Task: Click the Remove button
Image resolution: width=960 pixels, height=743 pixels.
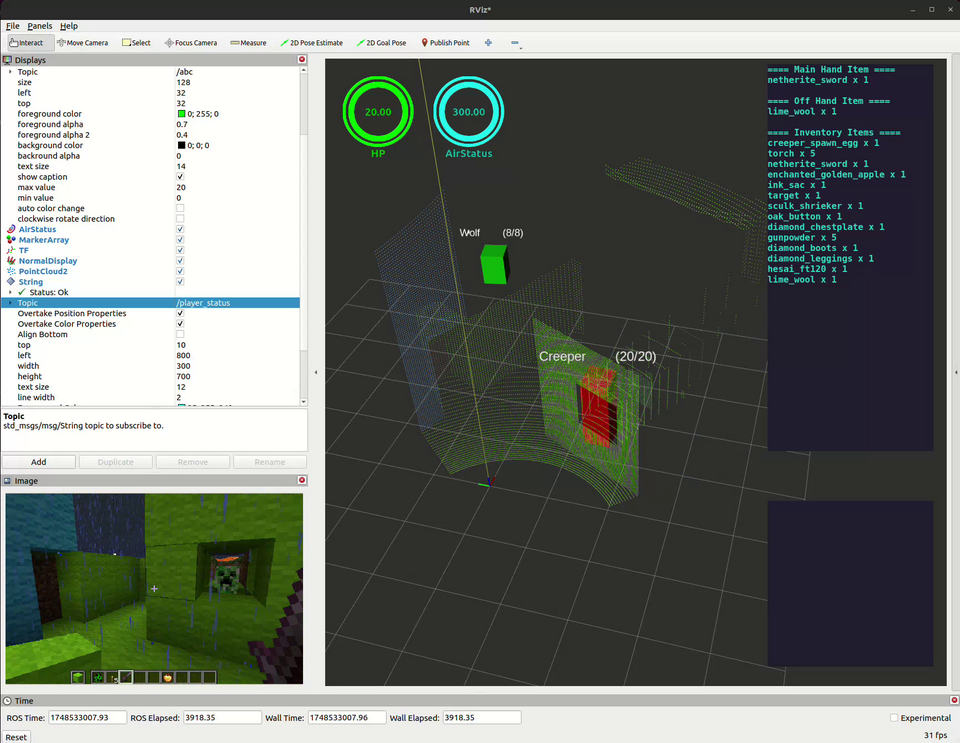Action: (193, 462)
